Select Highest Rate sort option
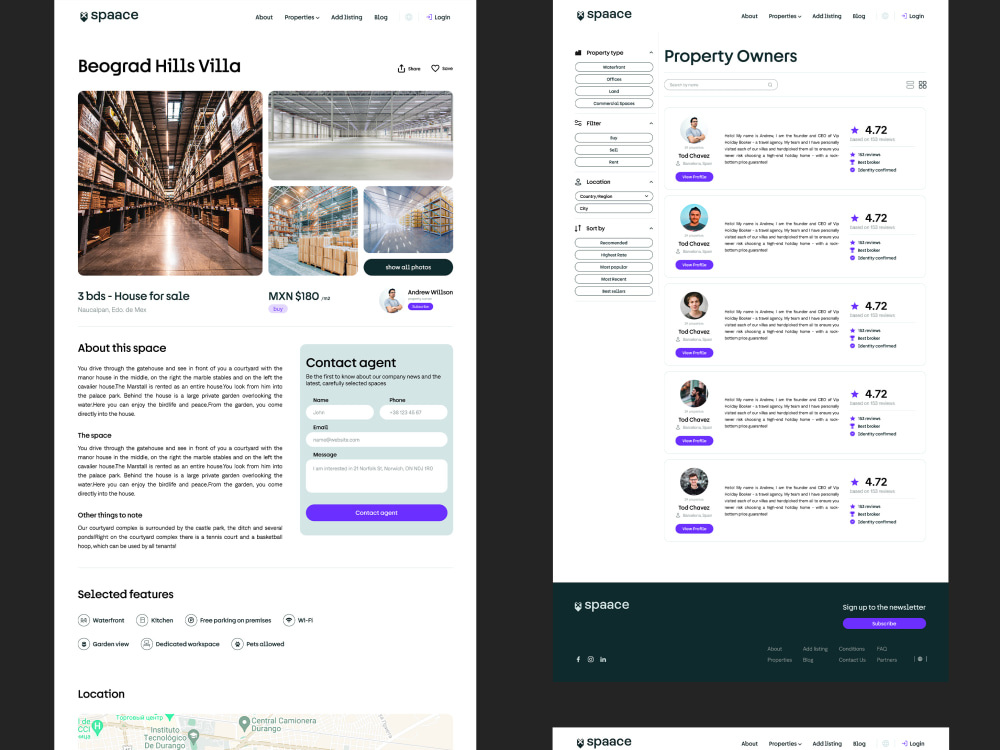The width and height of the screenshot is (1000, 750). click(614, 255)
